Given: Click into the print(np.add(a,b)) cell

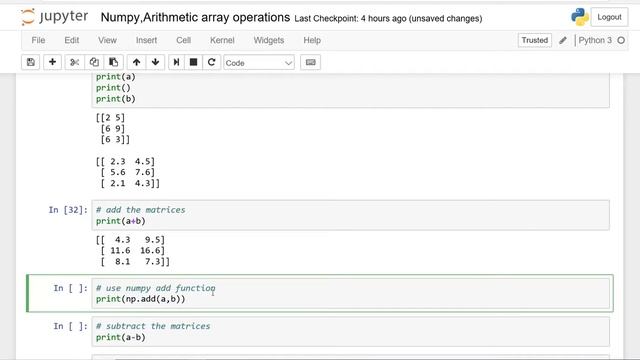Looking at the screenshot, I should click(350, 293).
